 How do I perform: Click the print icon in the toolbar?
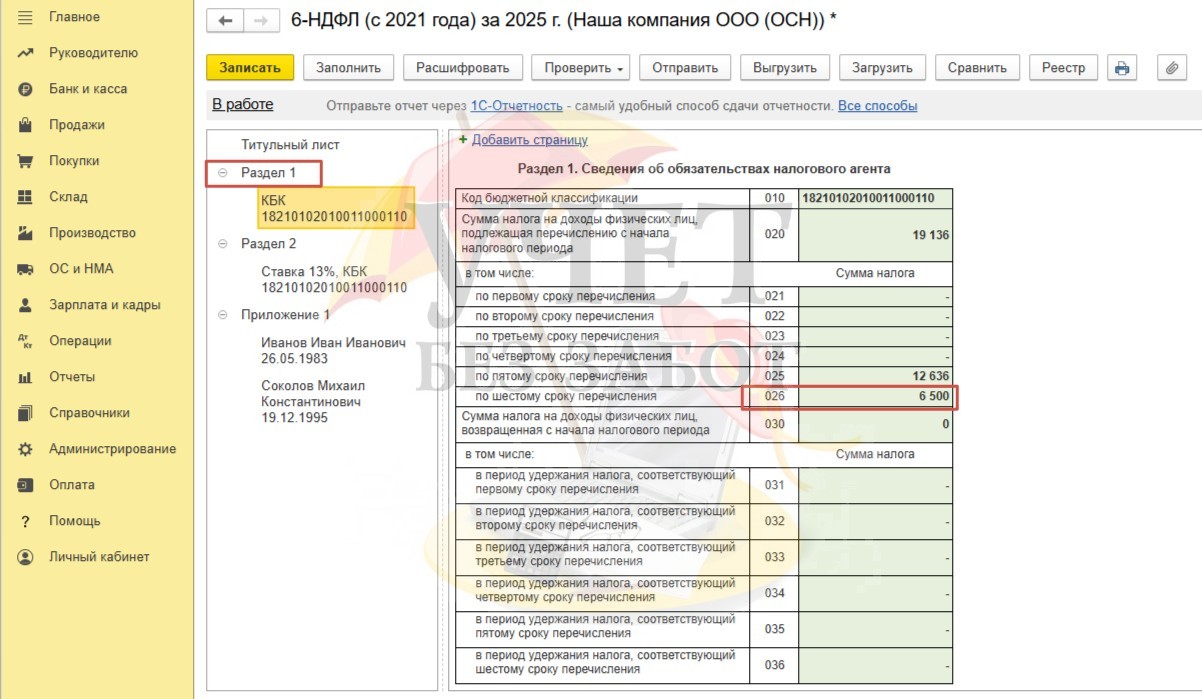1122,68
